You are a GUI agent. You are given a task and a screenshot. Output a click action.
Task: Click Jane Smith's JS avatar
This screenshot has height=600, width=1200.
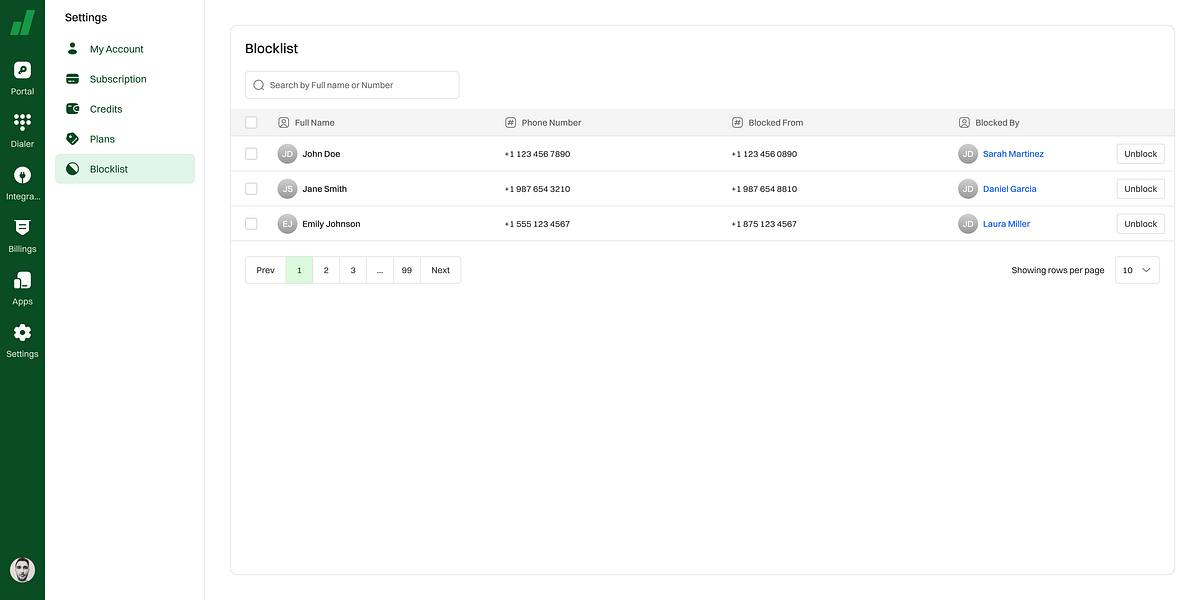tap(287, 189)
